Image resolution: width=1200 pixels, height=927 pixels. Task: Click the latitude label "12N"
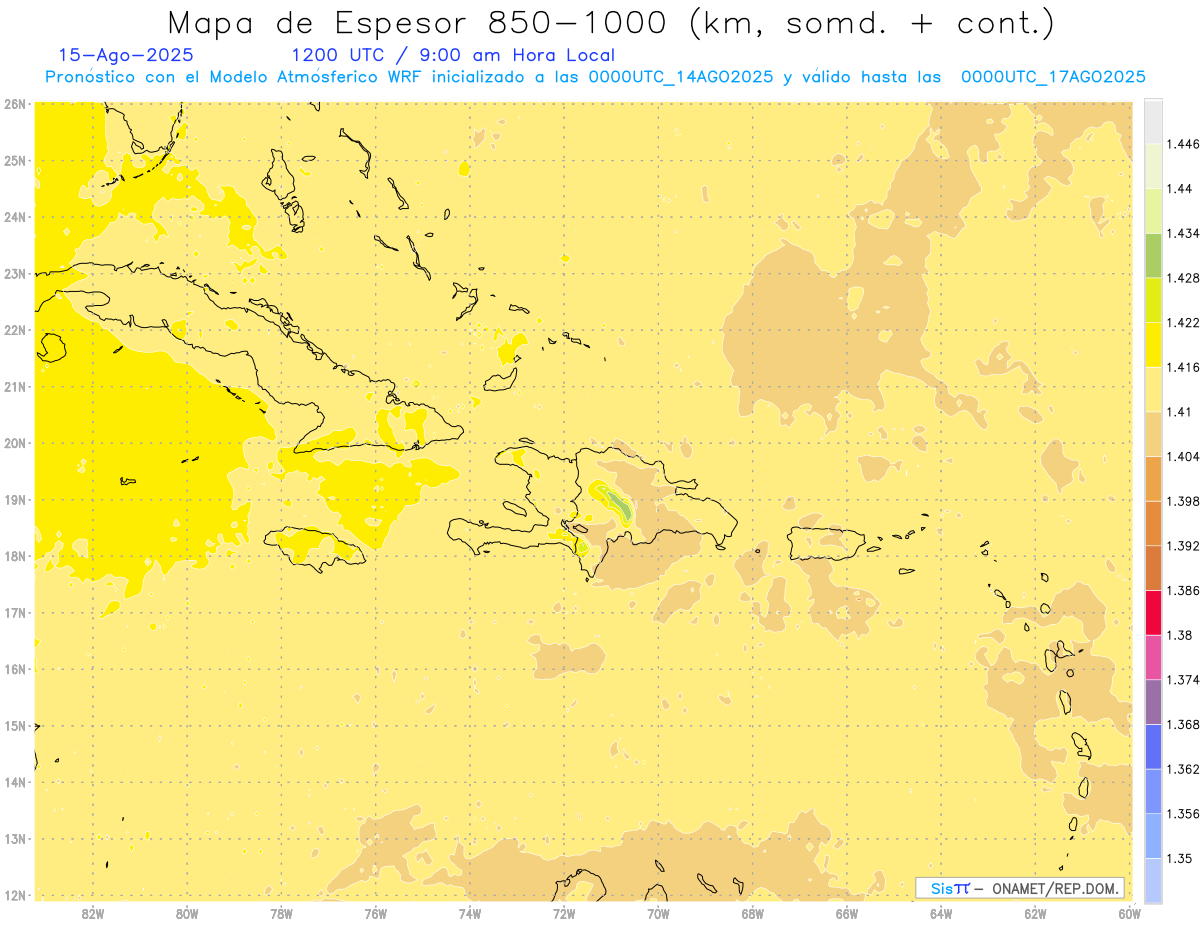pos(15,895)
